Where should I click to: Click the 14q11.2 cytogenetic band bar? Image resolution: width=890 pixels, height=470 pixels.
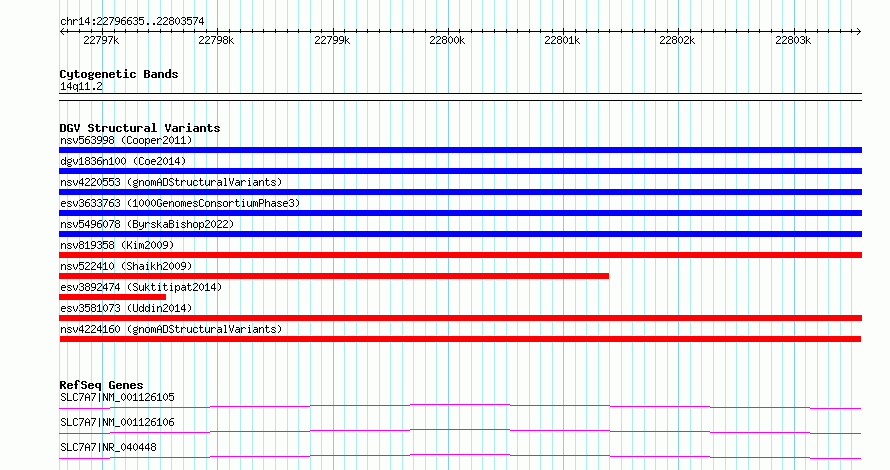(x=460, y=97)
